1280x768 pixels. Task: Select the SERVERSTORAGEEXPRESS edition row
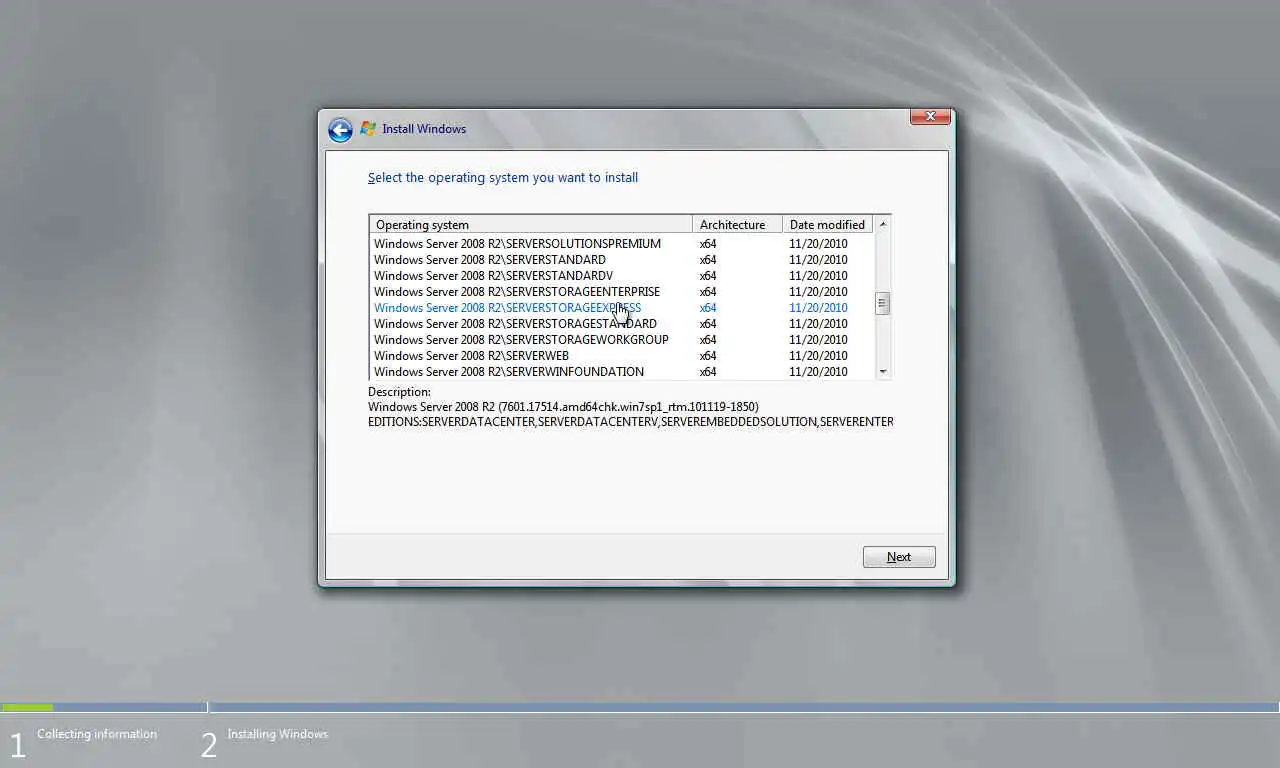(622, 308)
